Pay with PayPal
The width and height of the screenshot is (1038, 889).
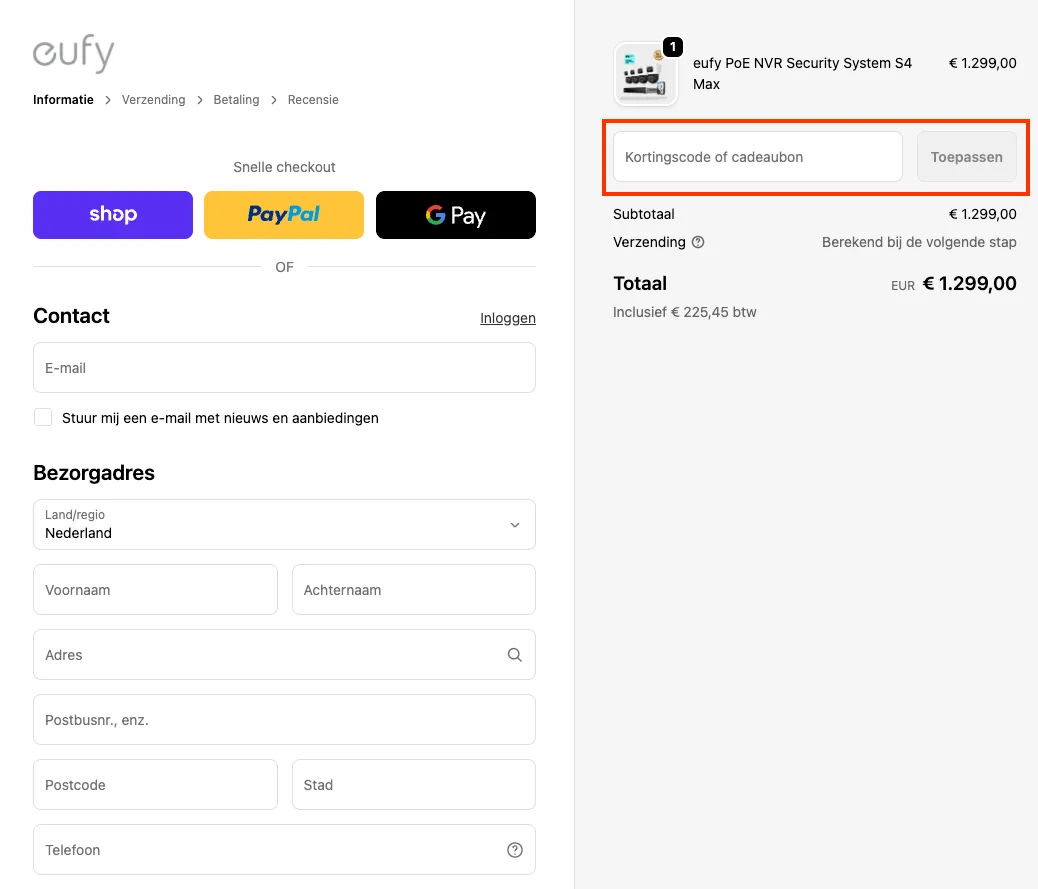click(x=283, y=214)
